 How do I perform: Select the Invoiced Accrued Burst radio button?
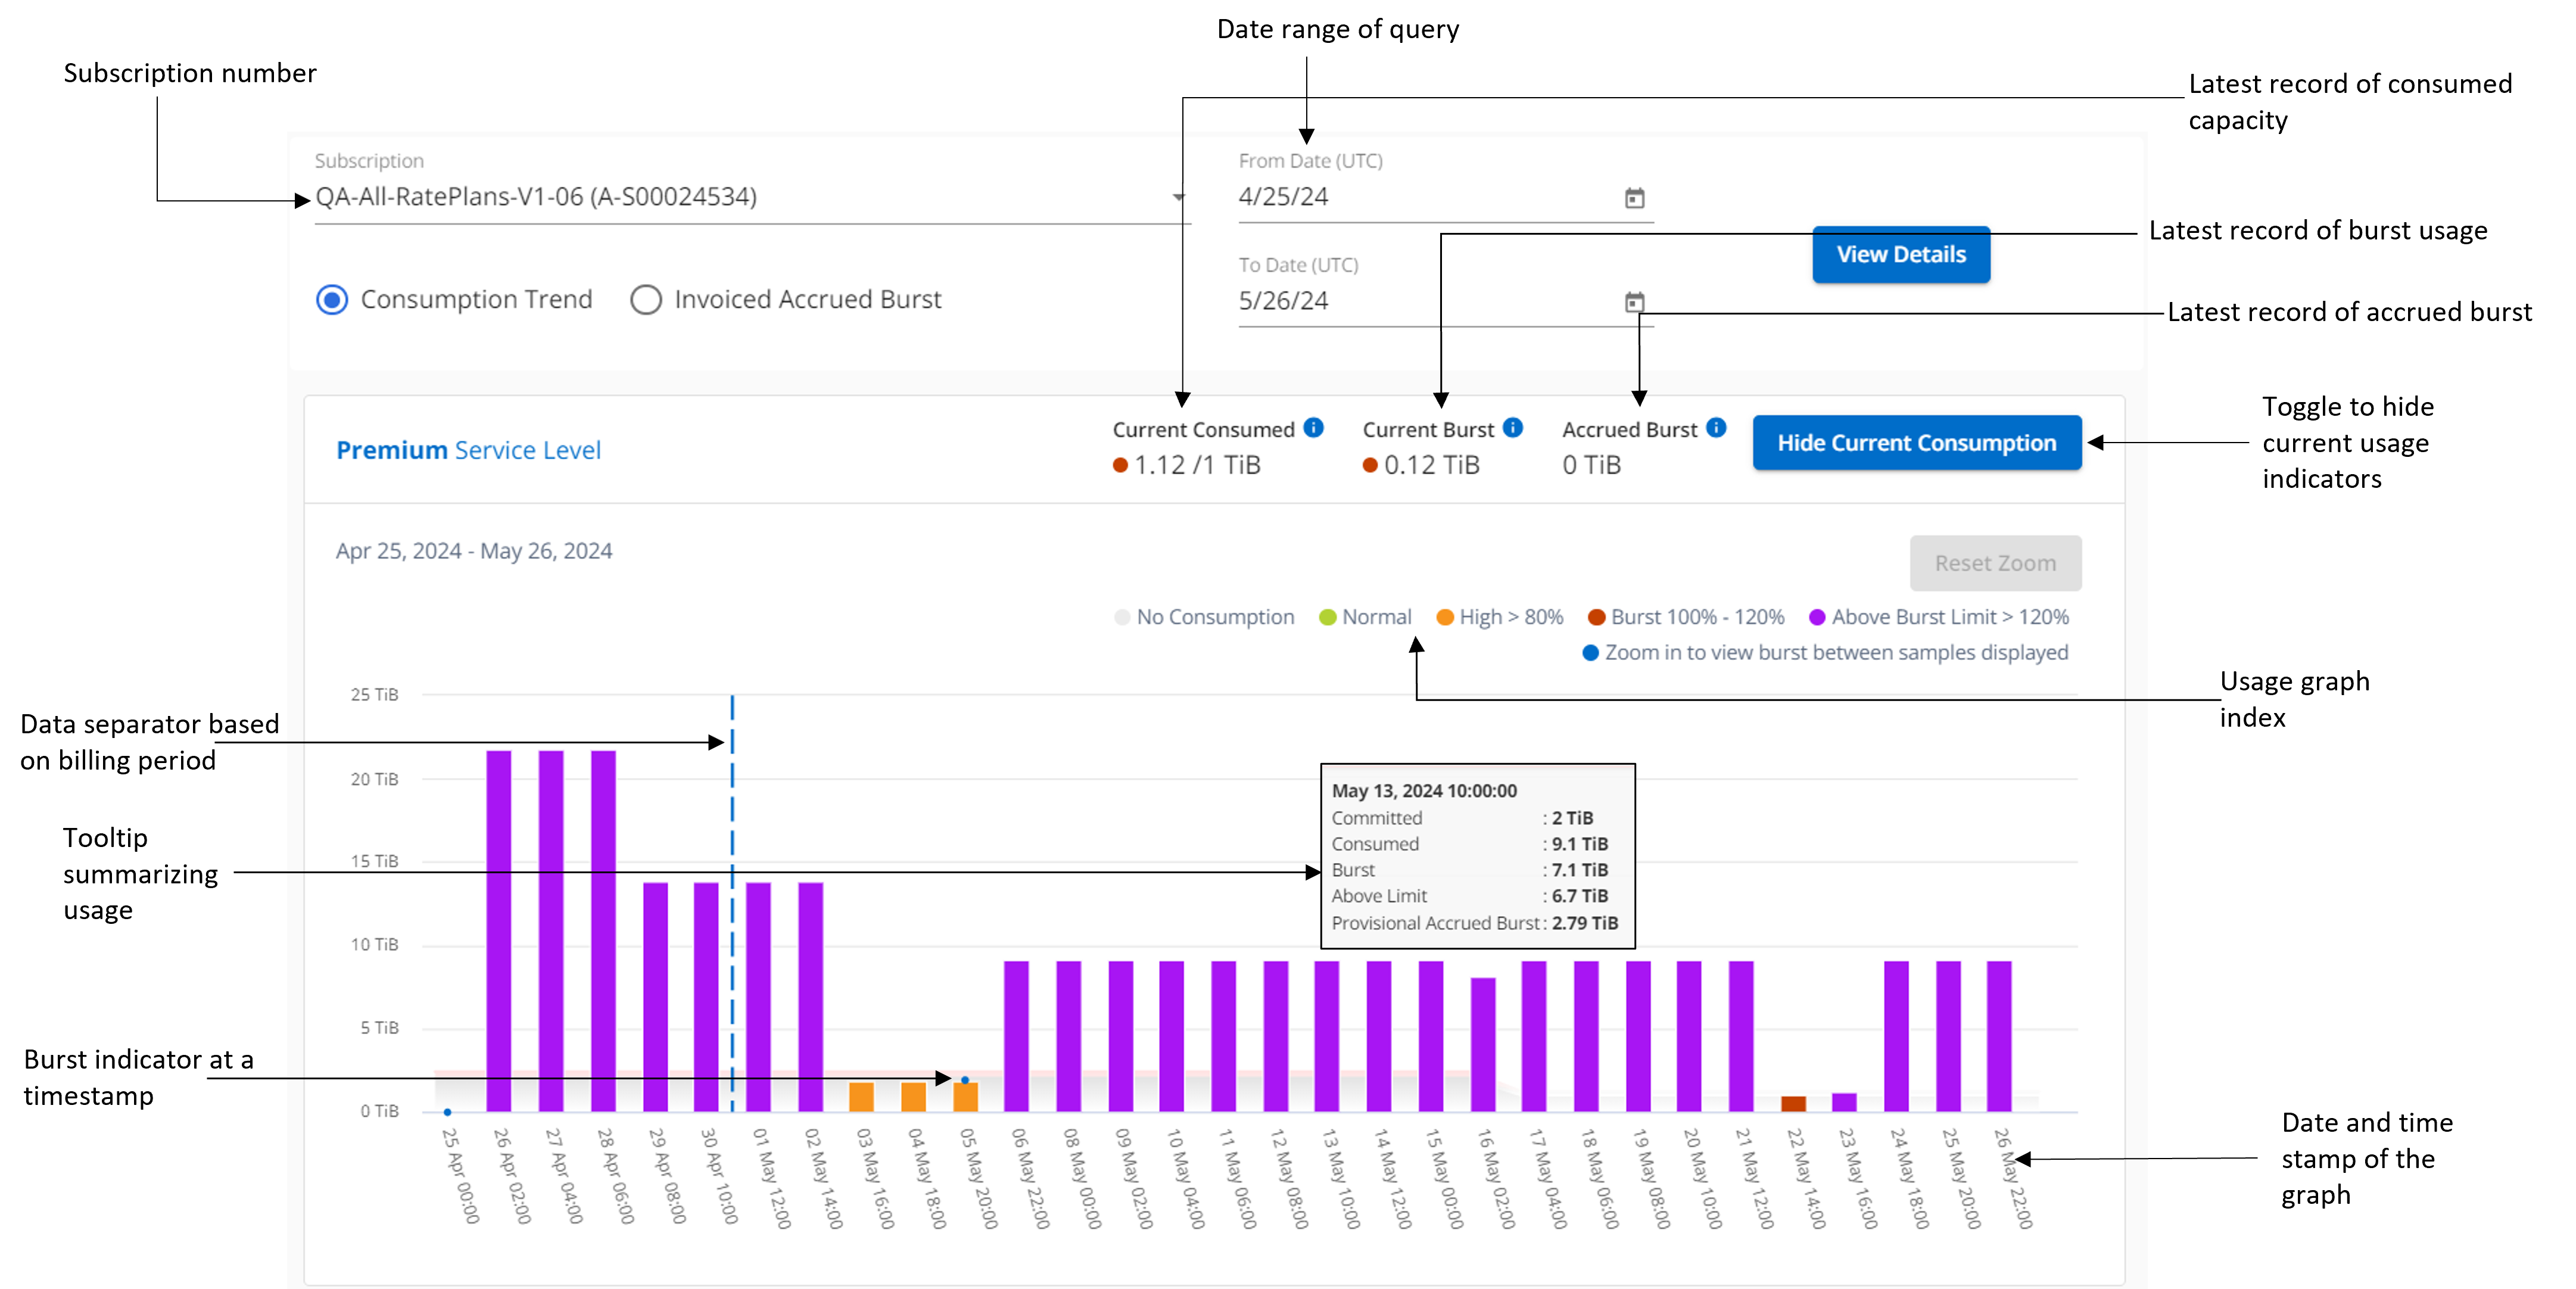649,299
